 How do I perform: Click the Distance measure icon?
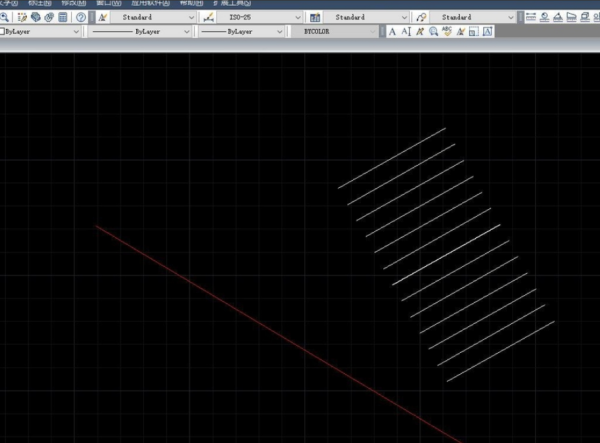coord(531,17)
